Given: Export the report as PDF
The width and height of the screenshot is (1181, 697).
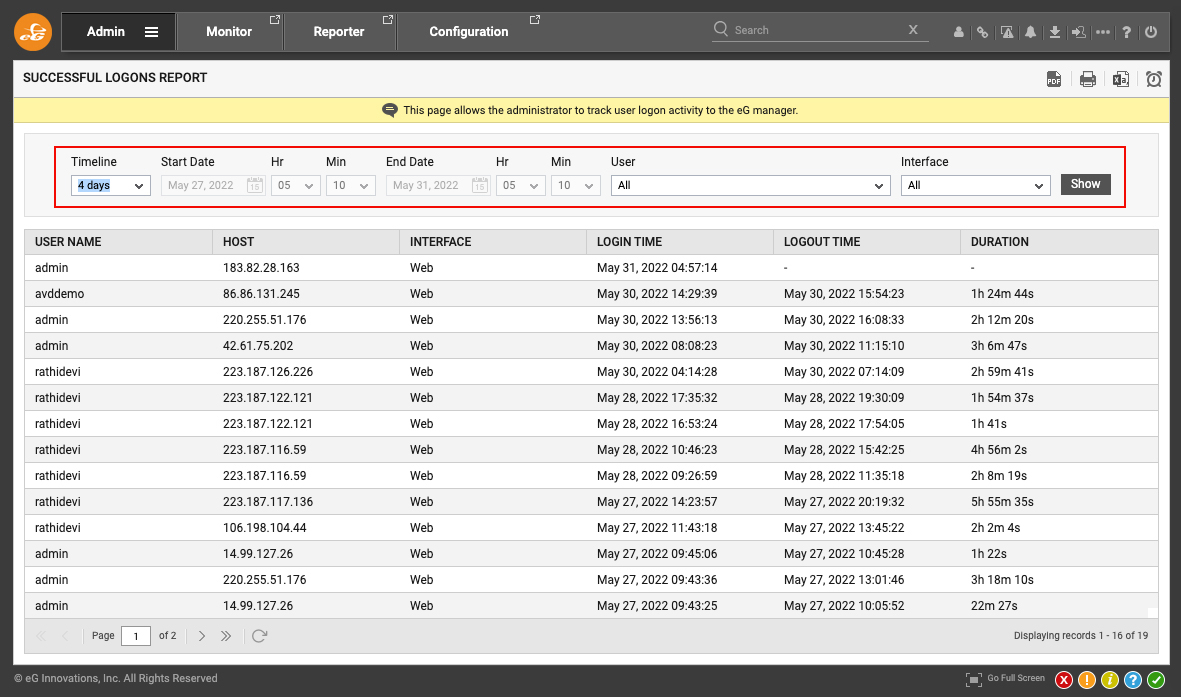Looking at the screenshot, I should [1054, 78].
